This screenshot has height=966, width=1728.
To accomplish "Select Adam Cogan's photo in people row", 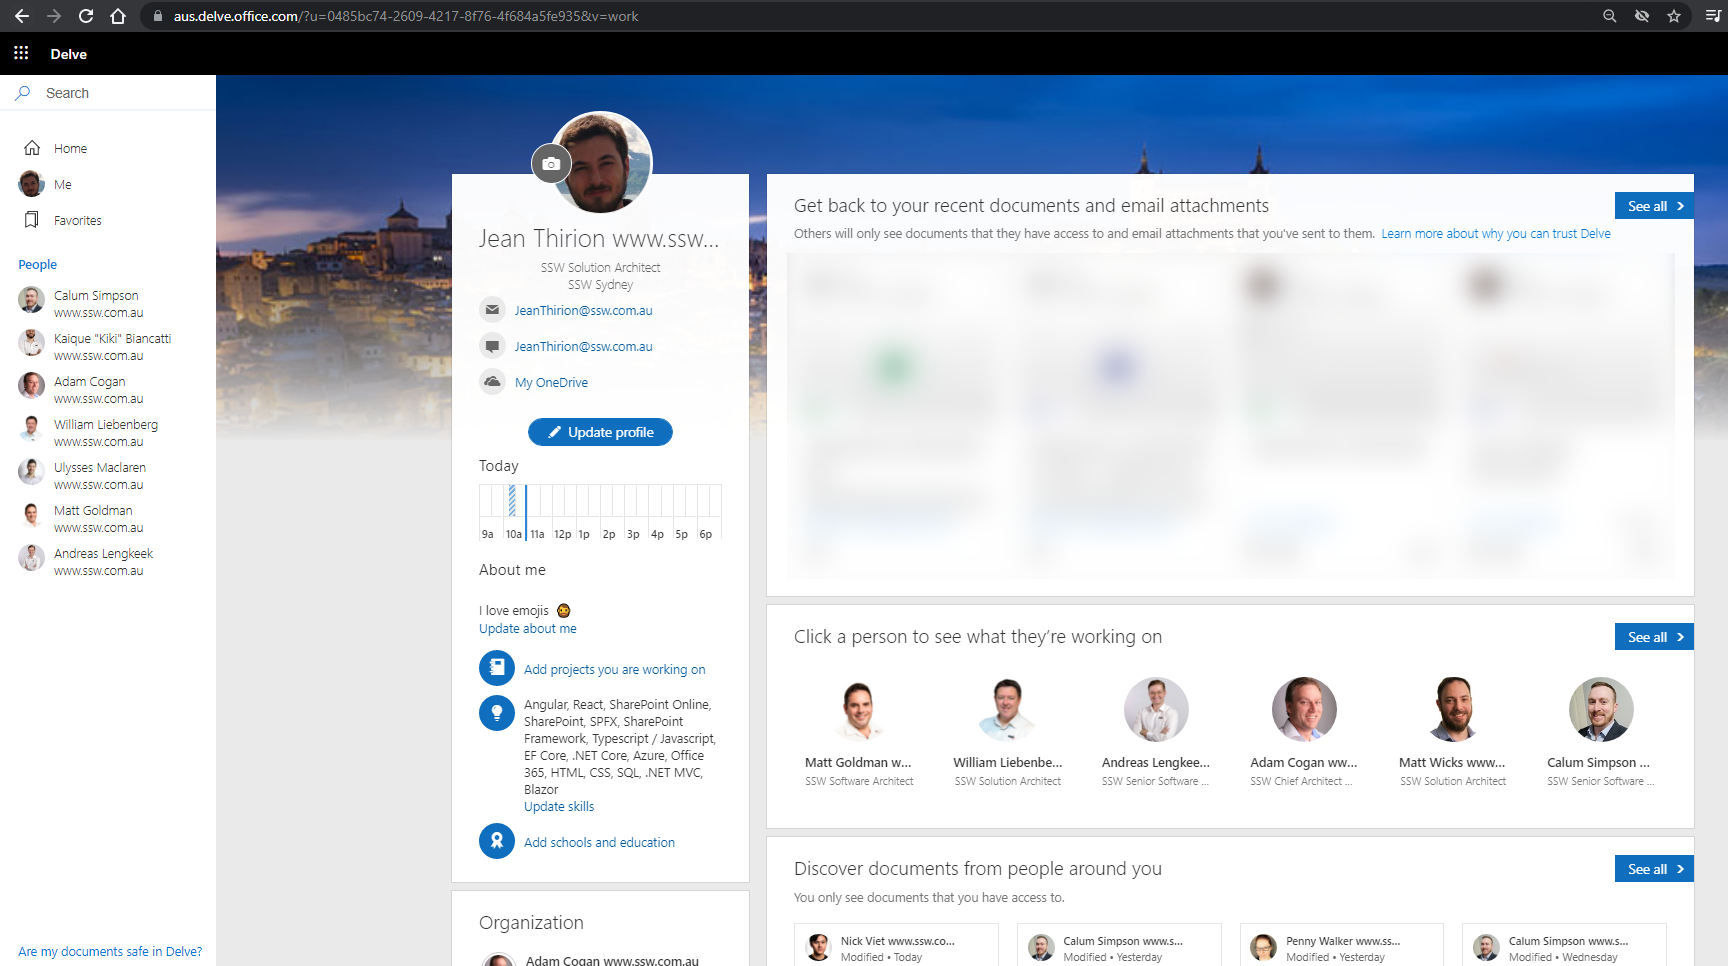I will (1303, 710).
